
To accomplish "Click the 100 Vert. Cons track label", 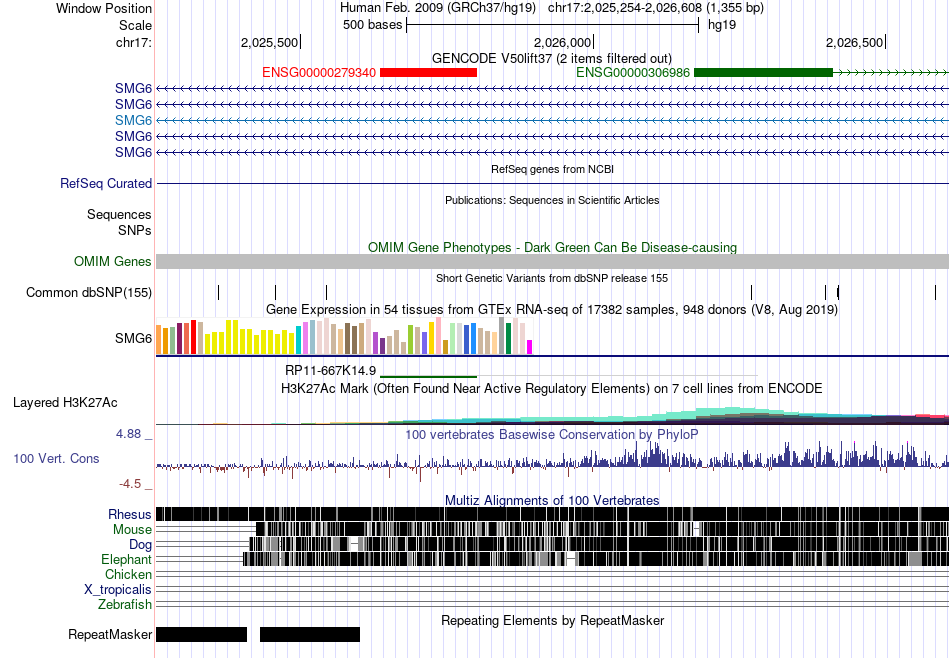I will click(56, 459).
